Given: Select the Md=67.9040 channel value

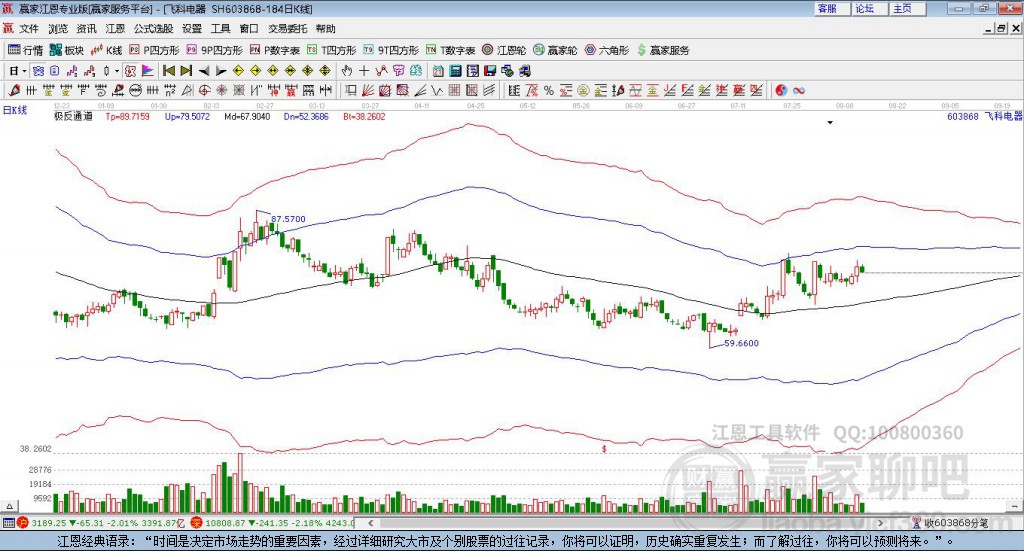Looking at the screenshot, I should tap(247, 117).
